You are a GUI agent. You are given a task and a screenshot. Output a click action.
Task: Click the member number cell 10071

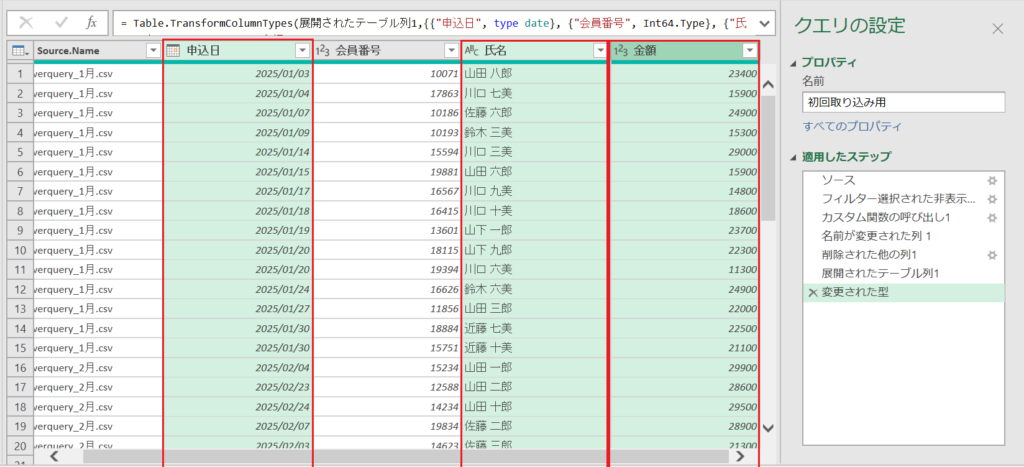tap(387, 74)
